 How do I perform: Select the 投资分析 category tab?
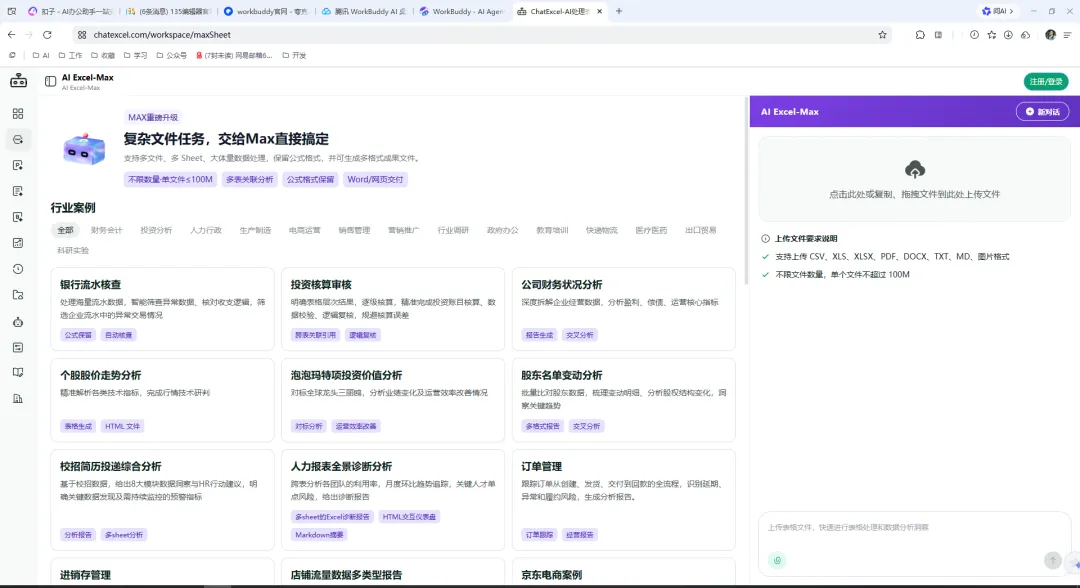point(156,230)
